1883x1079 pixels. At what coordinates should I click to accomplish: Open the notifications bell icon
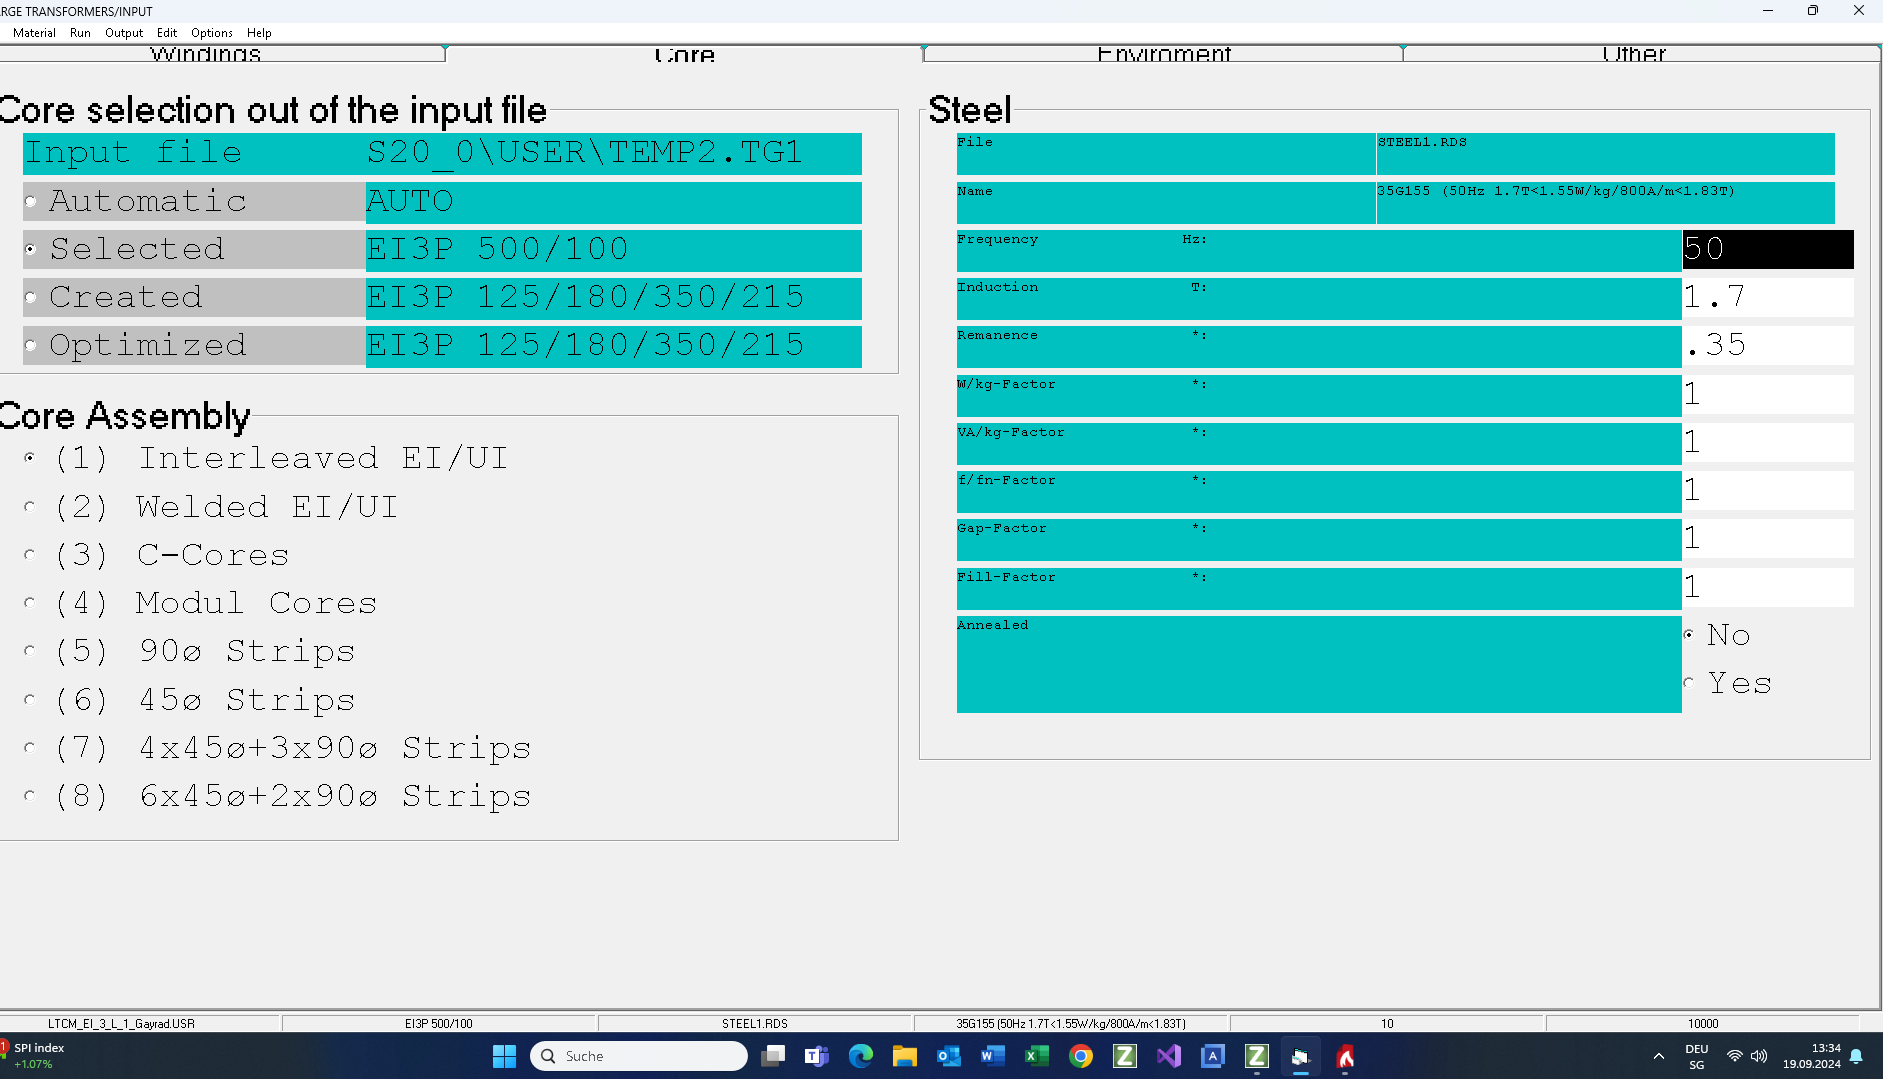1856,1056
